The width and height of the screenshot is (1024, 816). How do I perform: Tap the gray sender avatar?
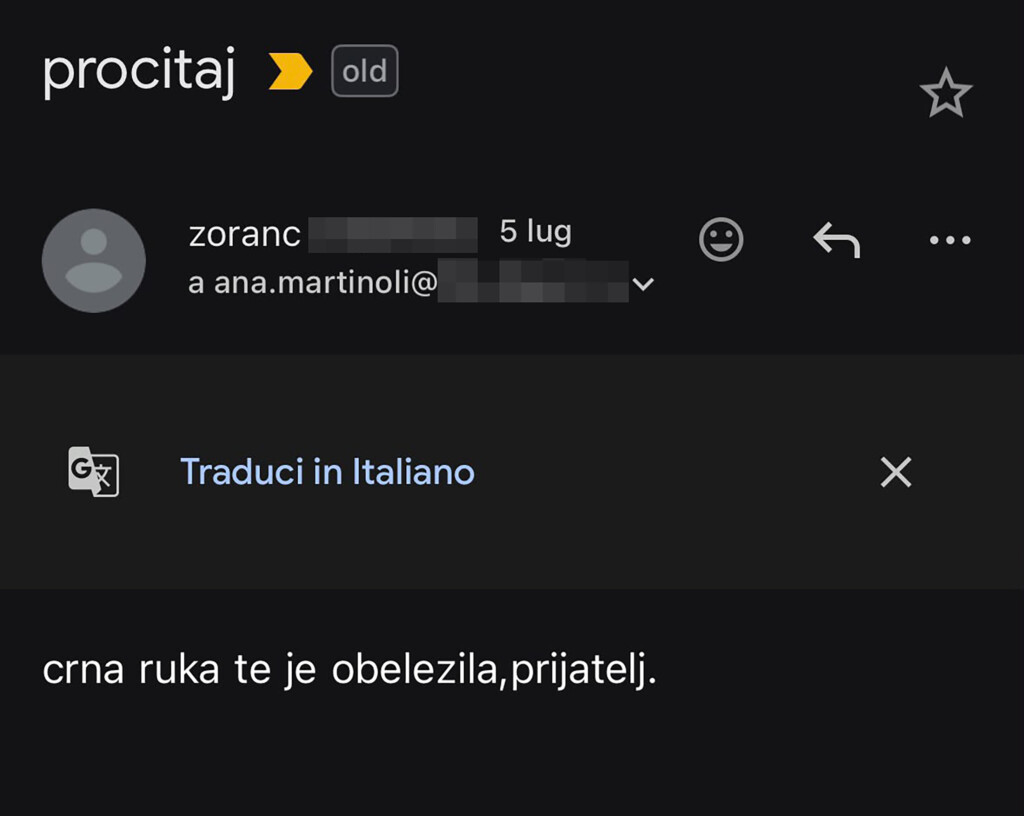tap(94, 260)
